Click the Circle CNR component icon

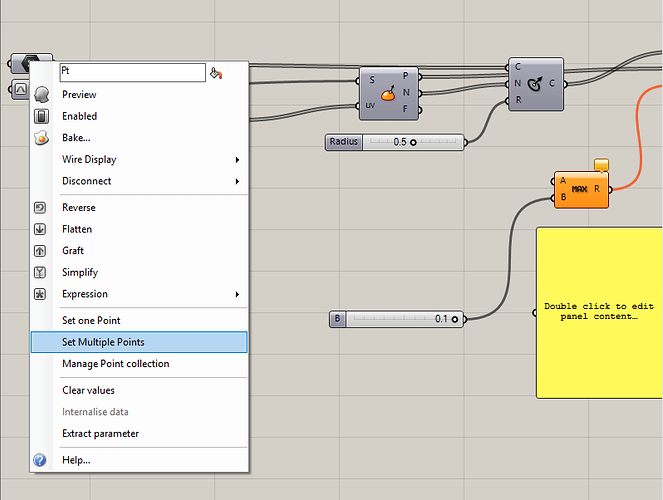535,84
